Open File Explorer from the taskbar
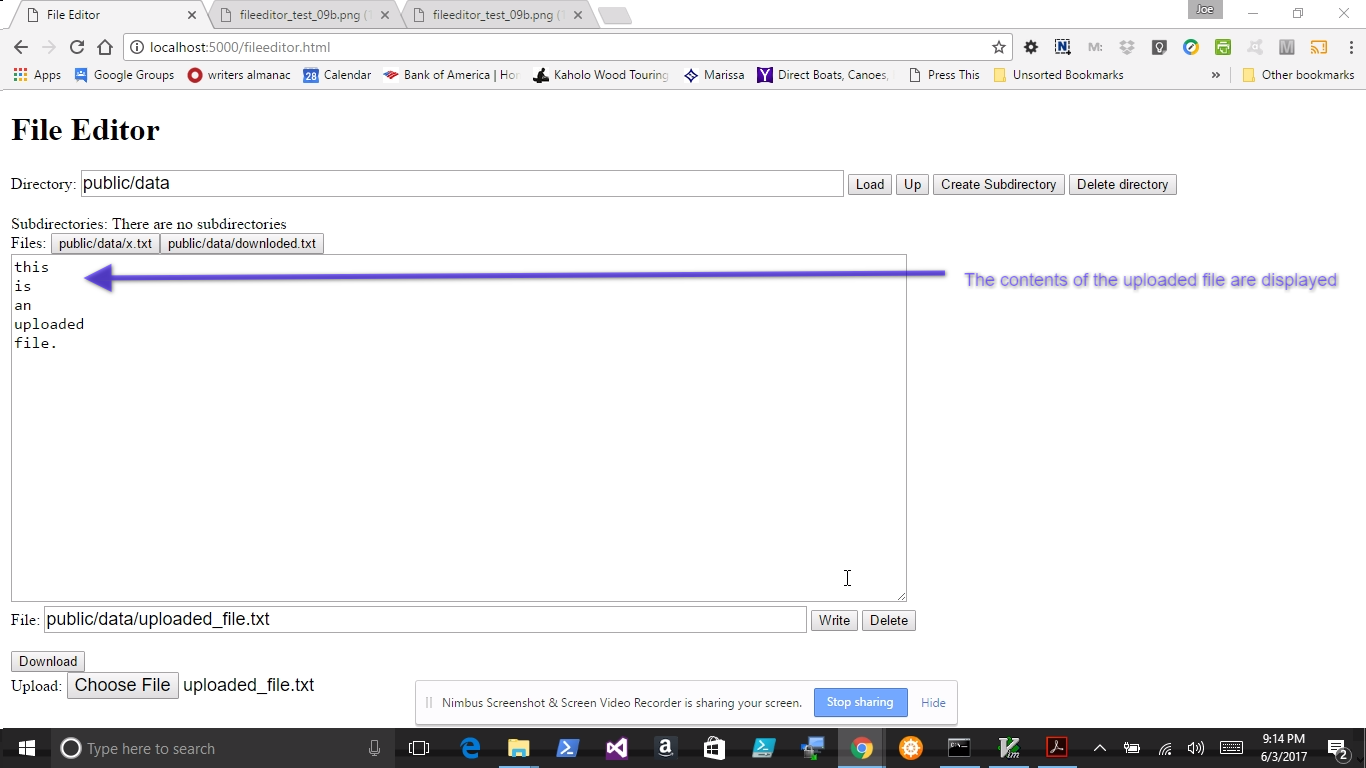1366x768 pixels. (x=518, y=748)
